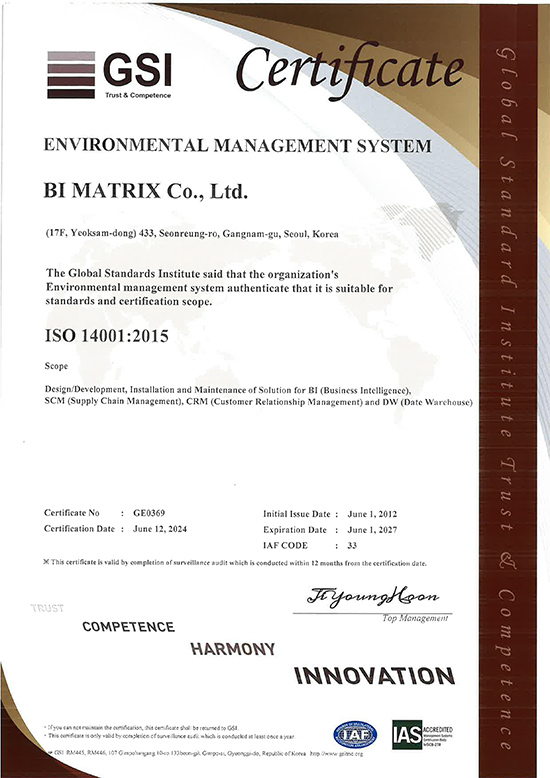550x778 pixels.
Task: Click the vertical Global Standard Institute banner text
Action: [507, 399]
